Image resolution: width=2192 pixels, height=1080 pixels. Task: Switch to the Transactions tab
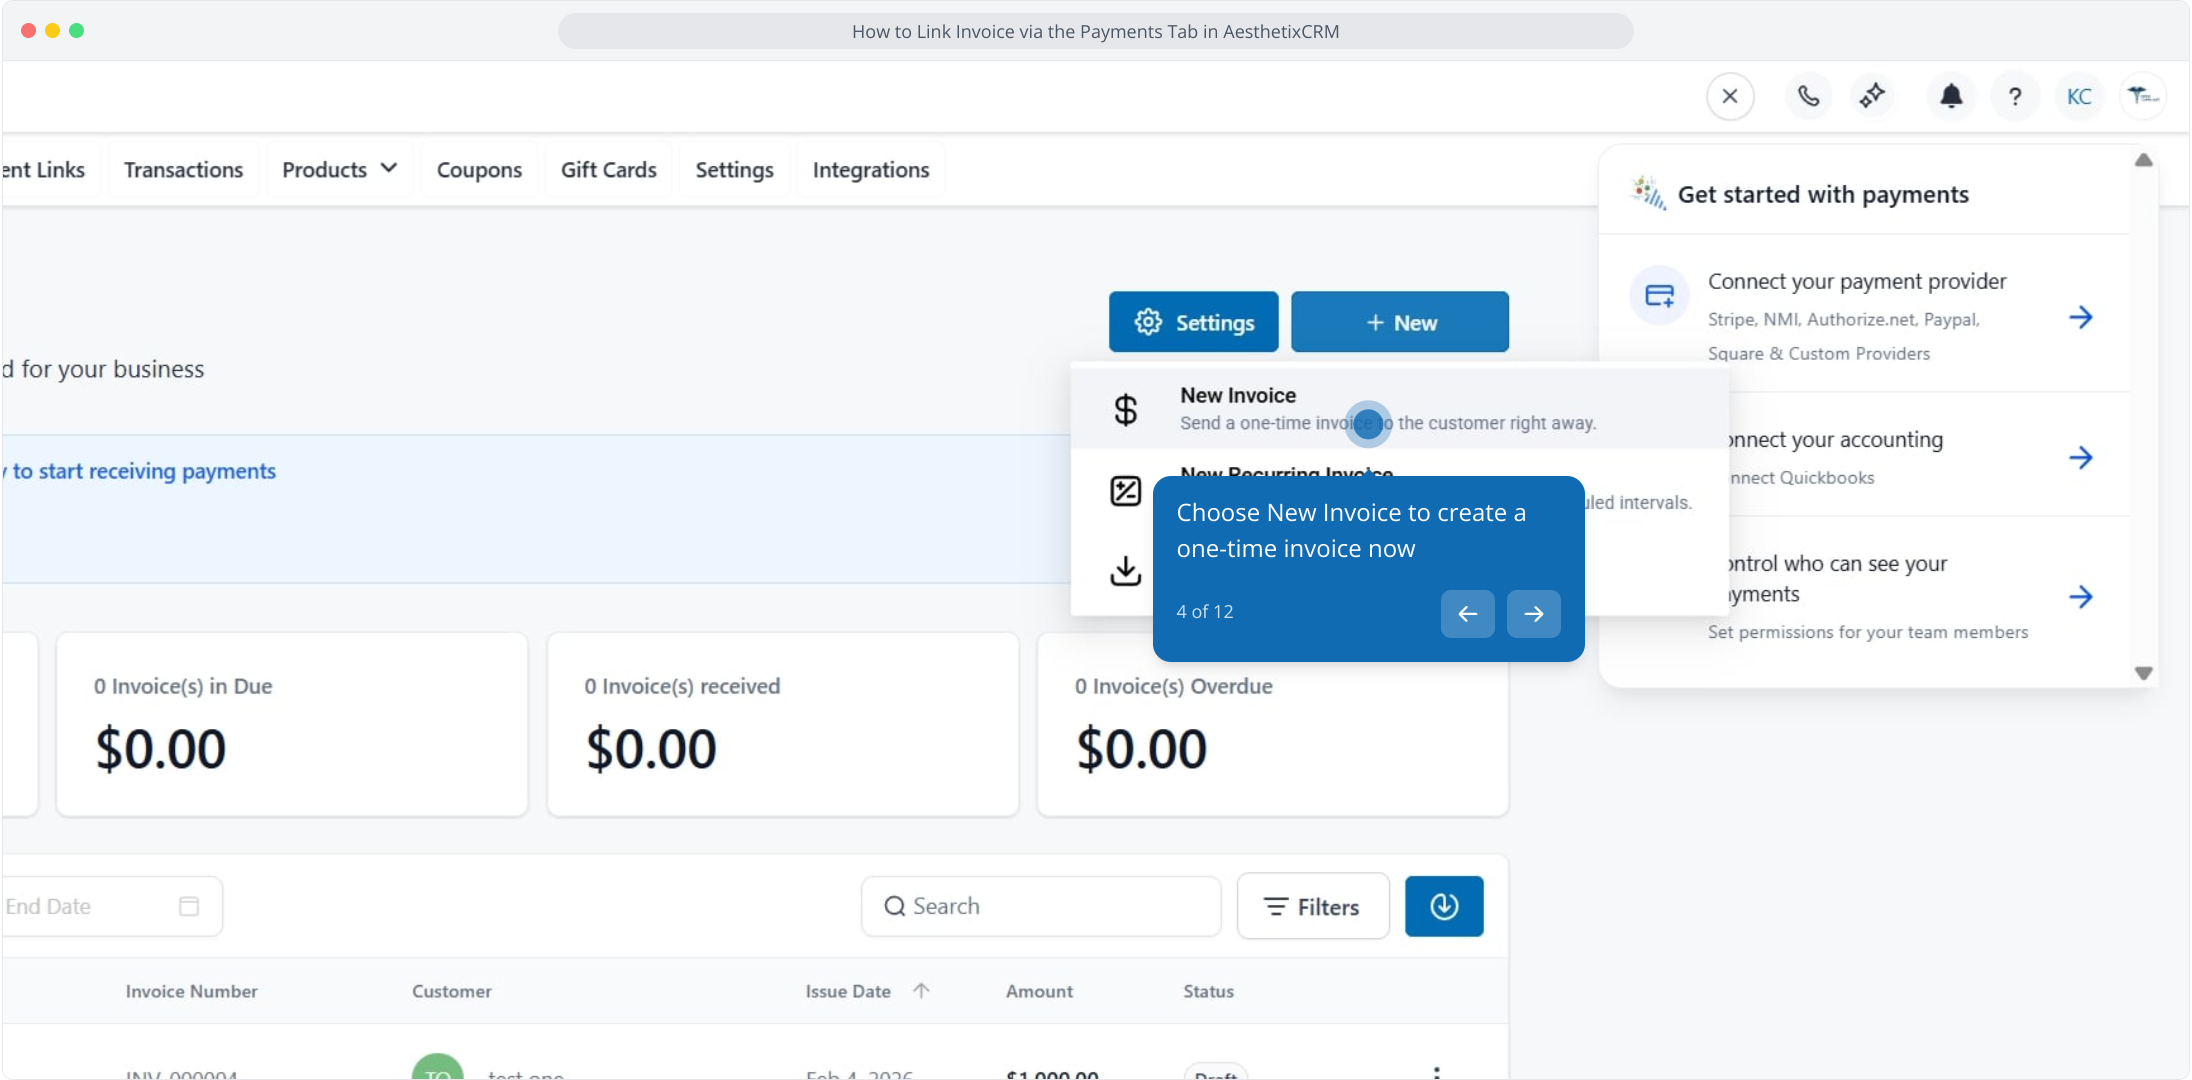pyautogui.click(x=183, y=170)
